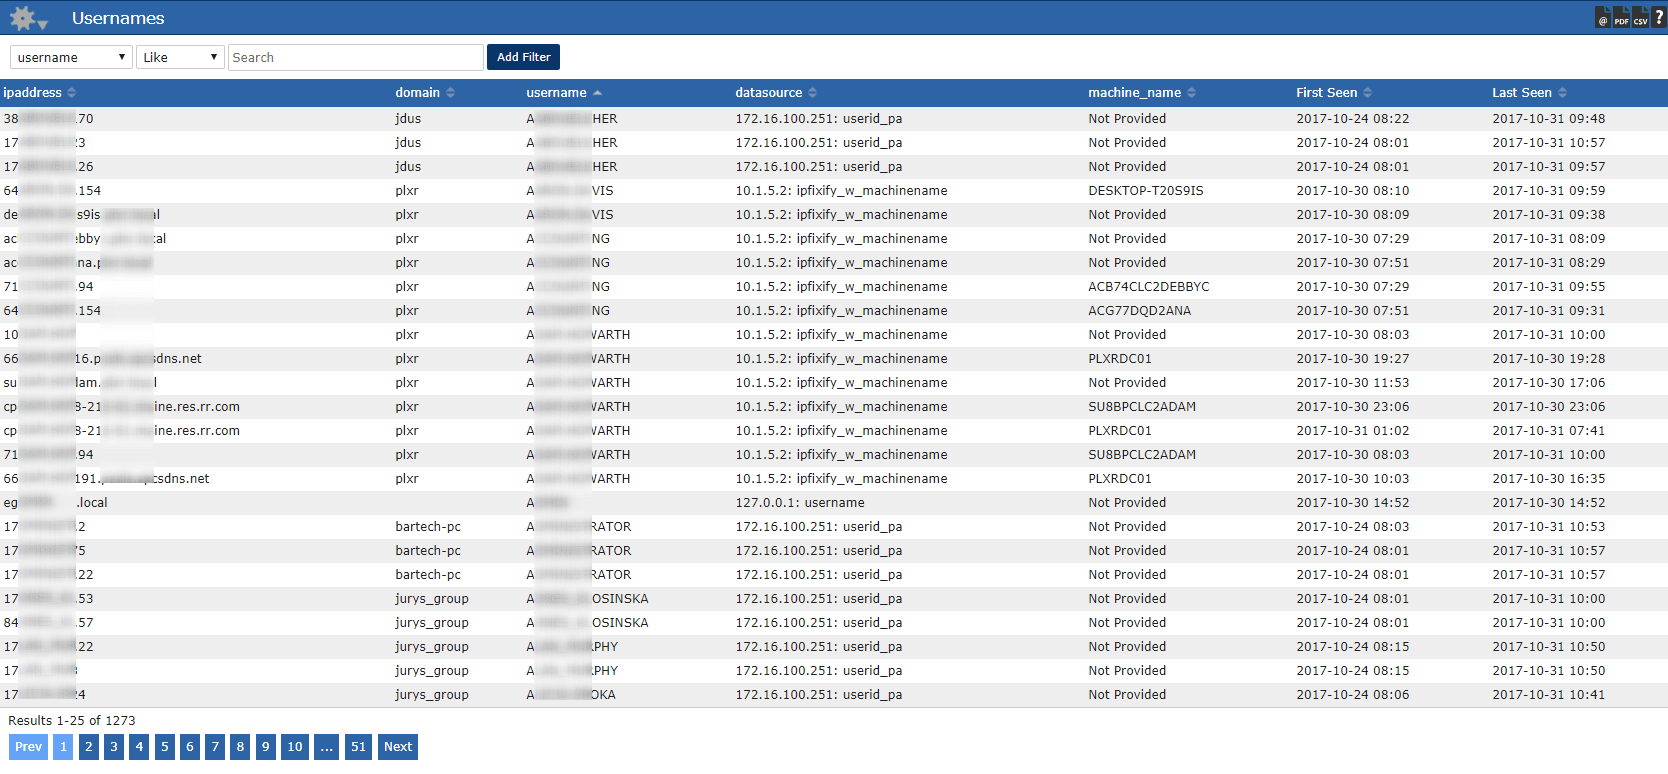Click the datasource column header
1668x774 pixels.
[x=768, y=93]
